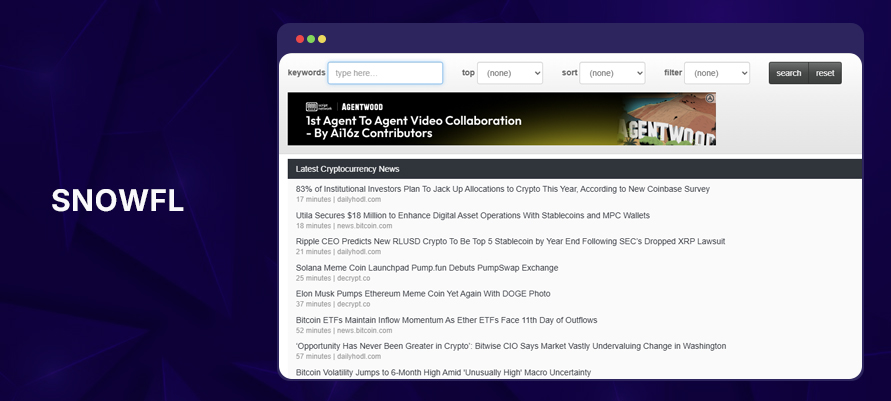Open the Elon Musk DOGE Photo article
This screenshot has height=401, width=891.
pos(423,294)
